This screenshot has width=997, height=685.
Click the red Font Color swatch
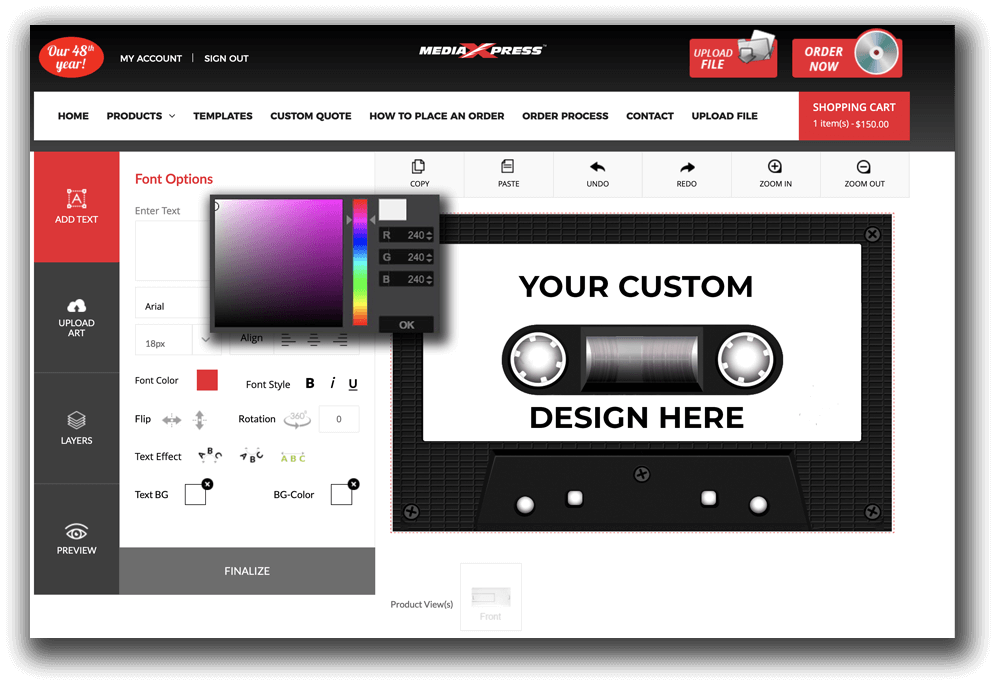207,380
